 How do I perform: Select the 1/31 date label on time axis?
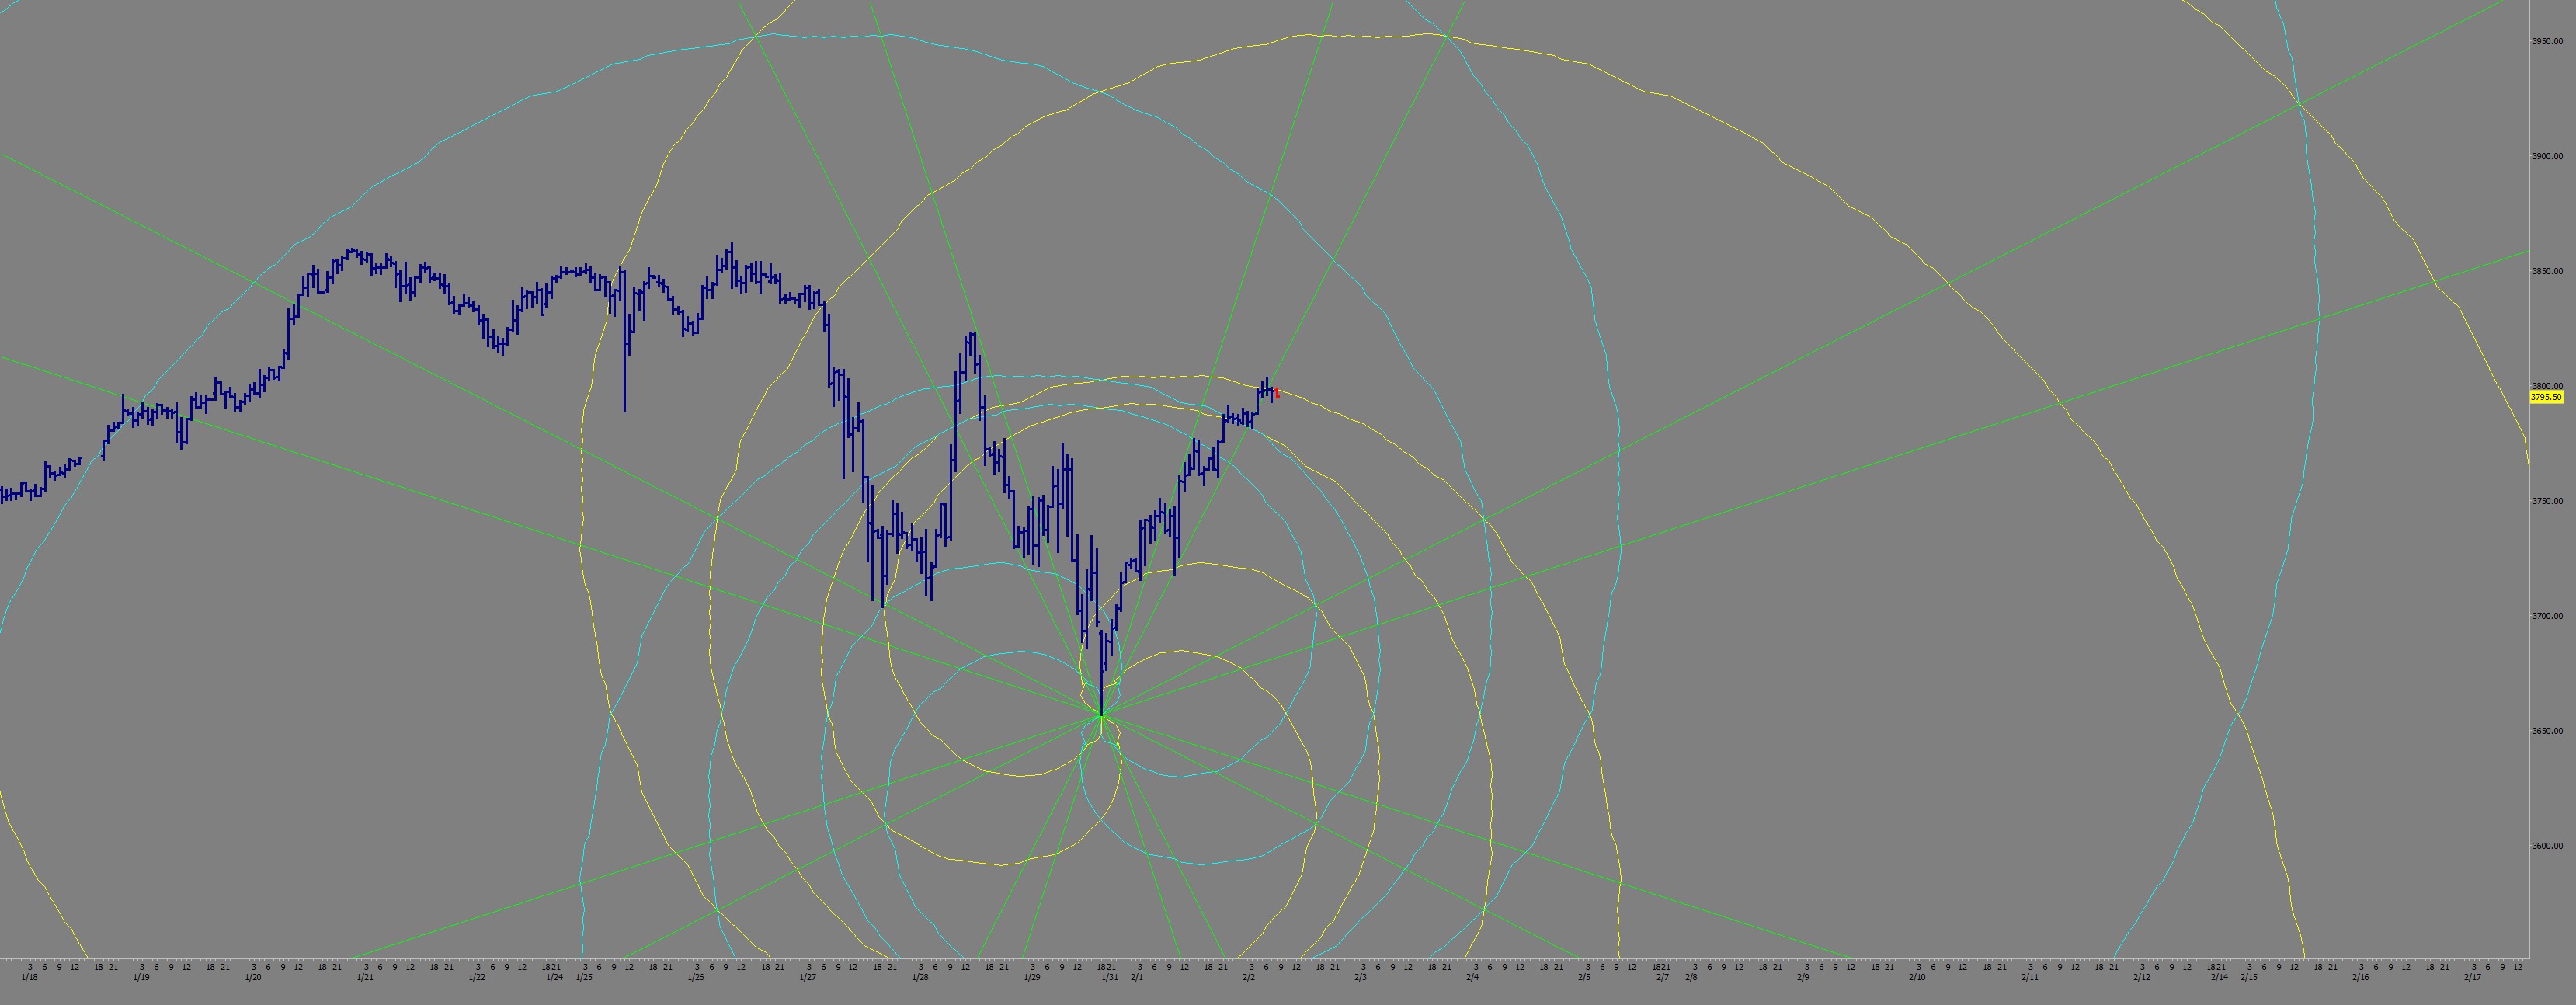[x=1110, y=977]
